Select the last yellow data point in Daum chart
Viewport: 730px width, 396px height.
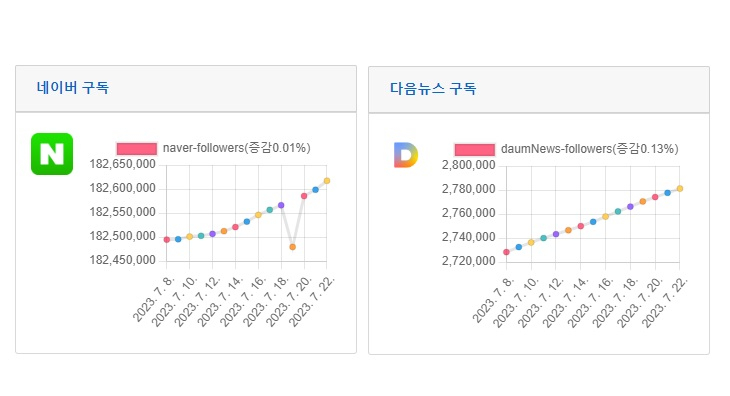[680, 188]
